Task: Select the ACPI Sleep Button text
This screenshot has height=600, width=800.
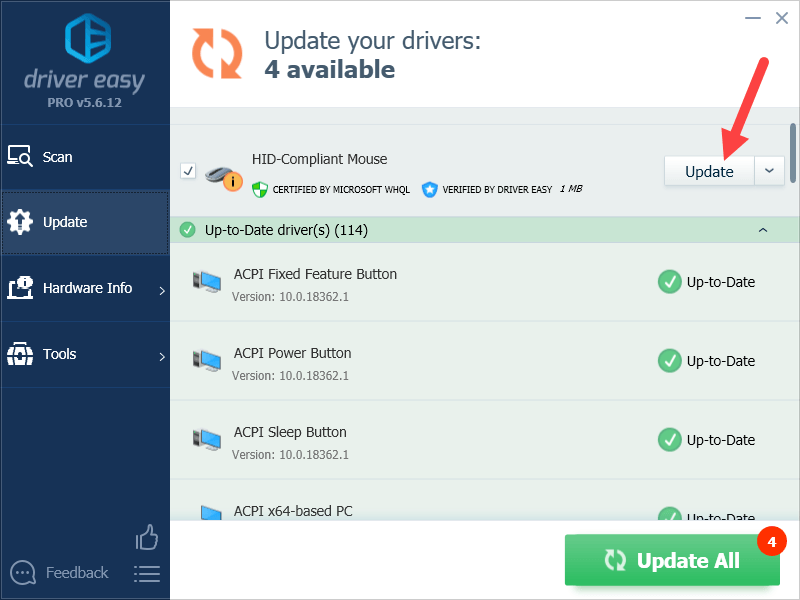Action: click(290, 433)
